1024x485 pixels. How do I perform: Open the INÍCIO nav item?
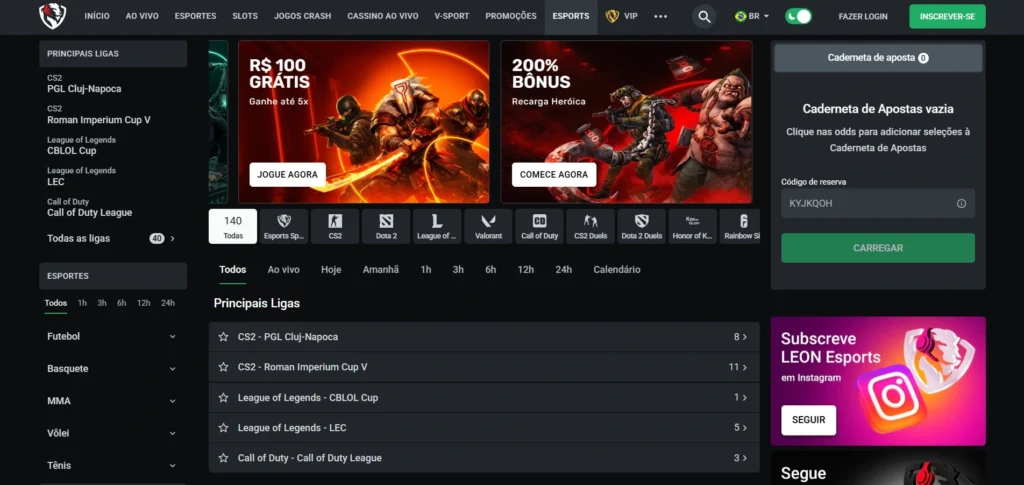(97, 16)
